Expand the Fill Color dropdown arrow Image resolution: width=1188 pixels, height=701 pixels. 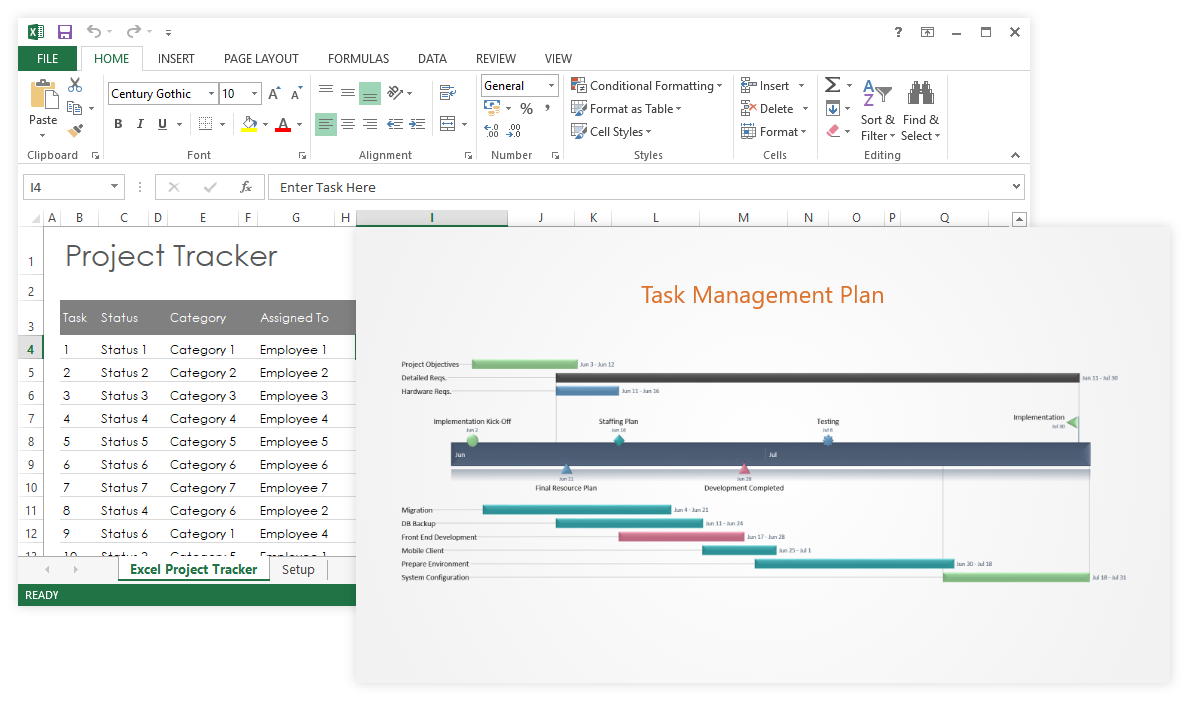coord(266,123)
